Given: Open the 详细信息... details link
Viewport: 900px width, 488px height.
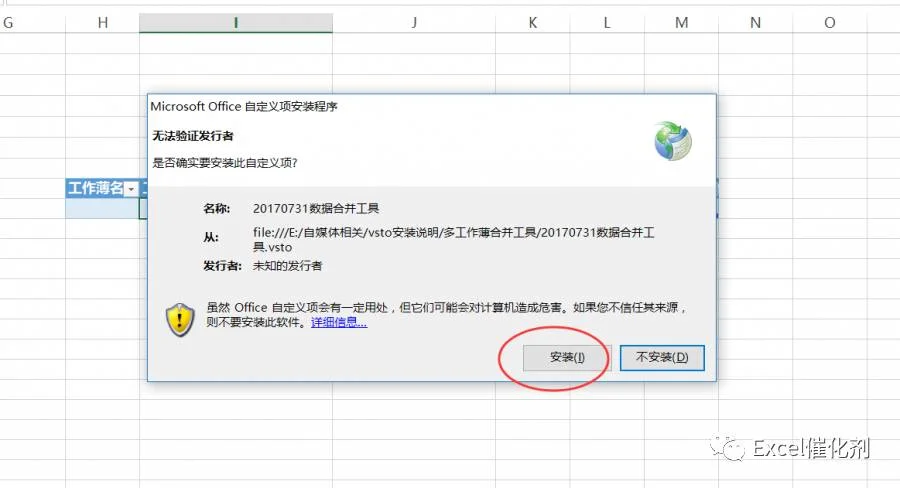Looking at the screenshot, I should click(339, 322).
